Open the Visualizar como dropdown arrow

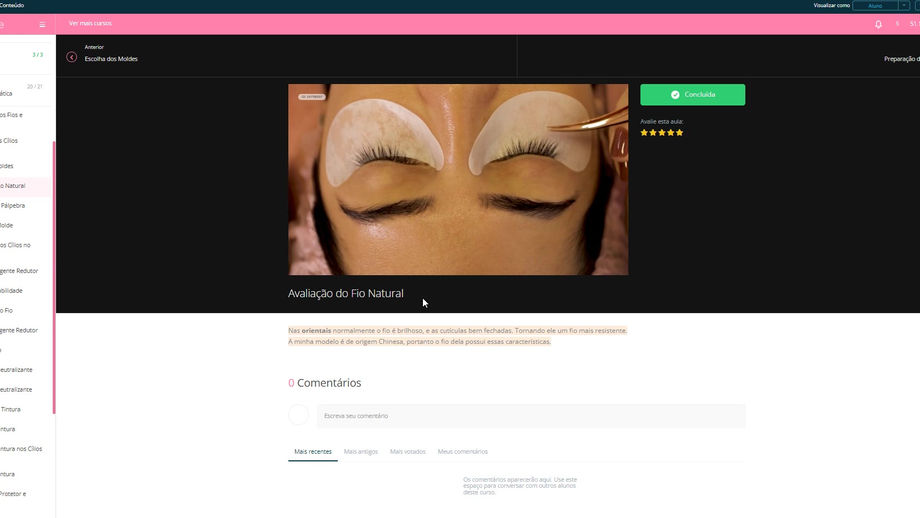(x=904, y=5)
